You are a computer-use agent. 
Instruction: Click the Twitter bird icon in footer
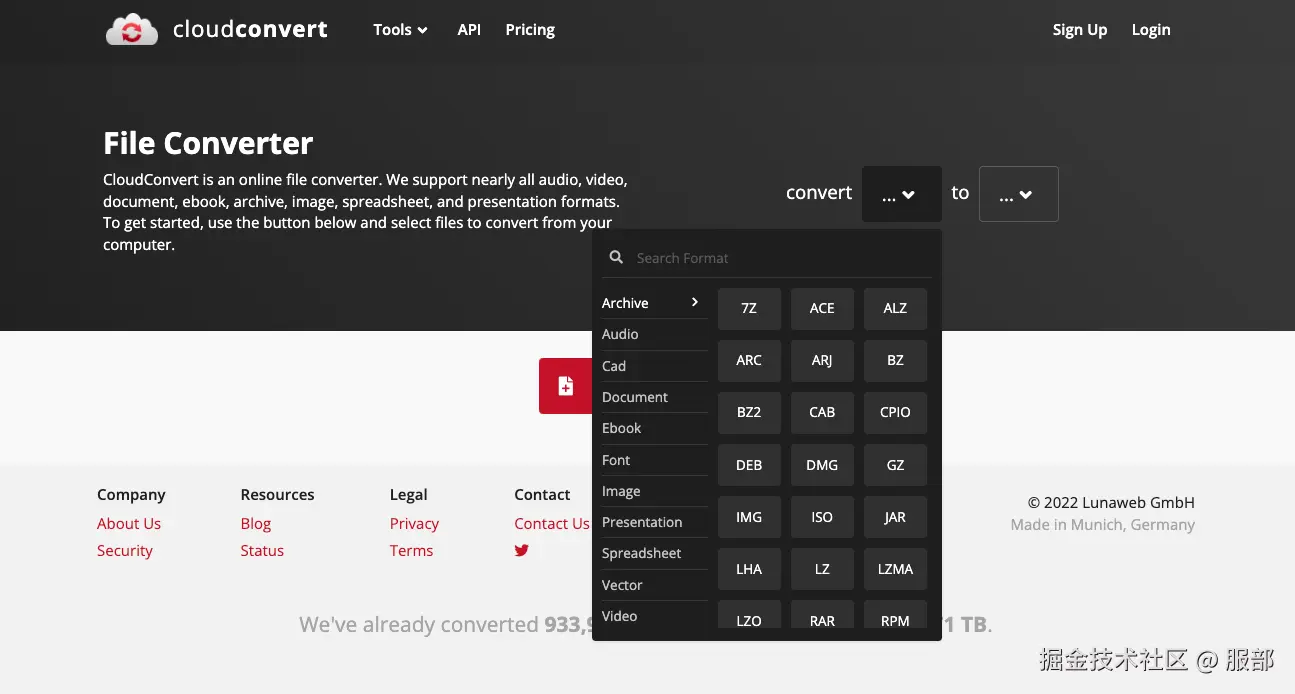(521, 550)
